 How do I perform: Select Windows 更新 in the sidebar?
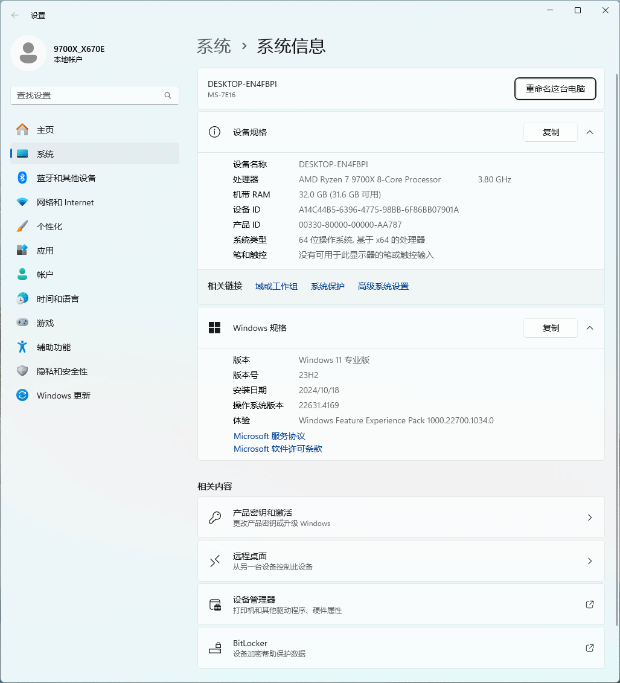coord(95,395)
